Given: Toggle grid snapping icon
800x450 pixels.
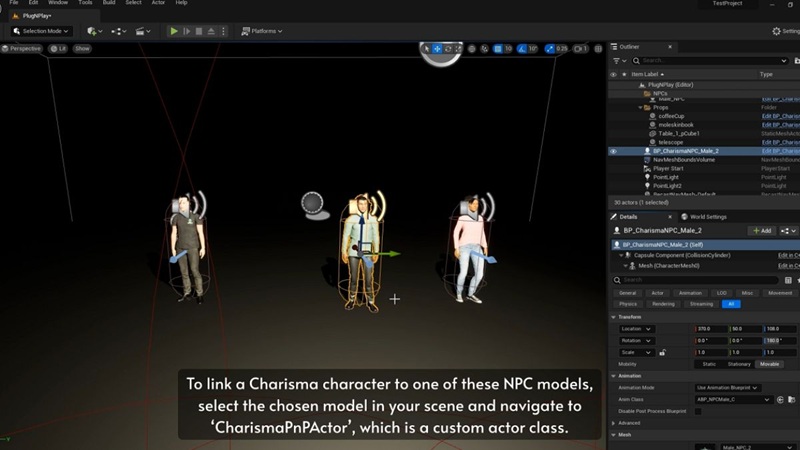Looking at the screenshot, I should [x=496, y=48].
